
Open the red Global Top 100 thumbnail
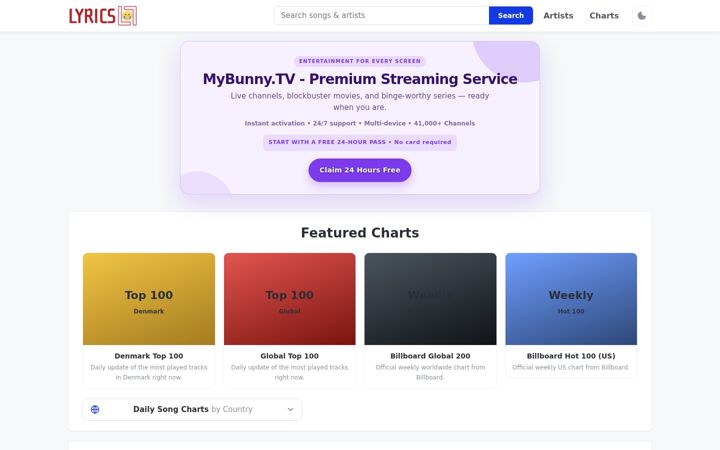point(289,299)
